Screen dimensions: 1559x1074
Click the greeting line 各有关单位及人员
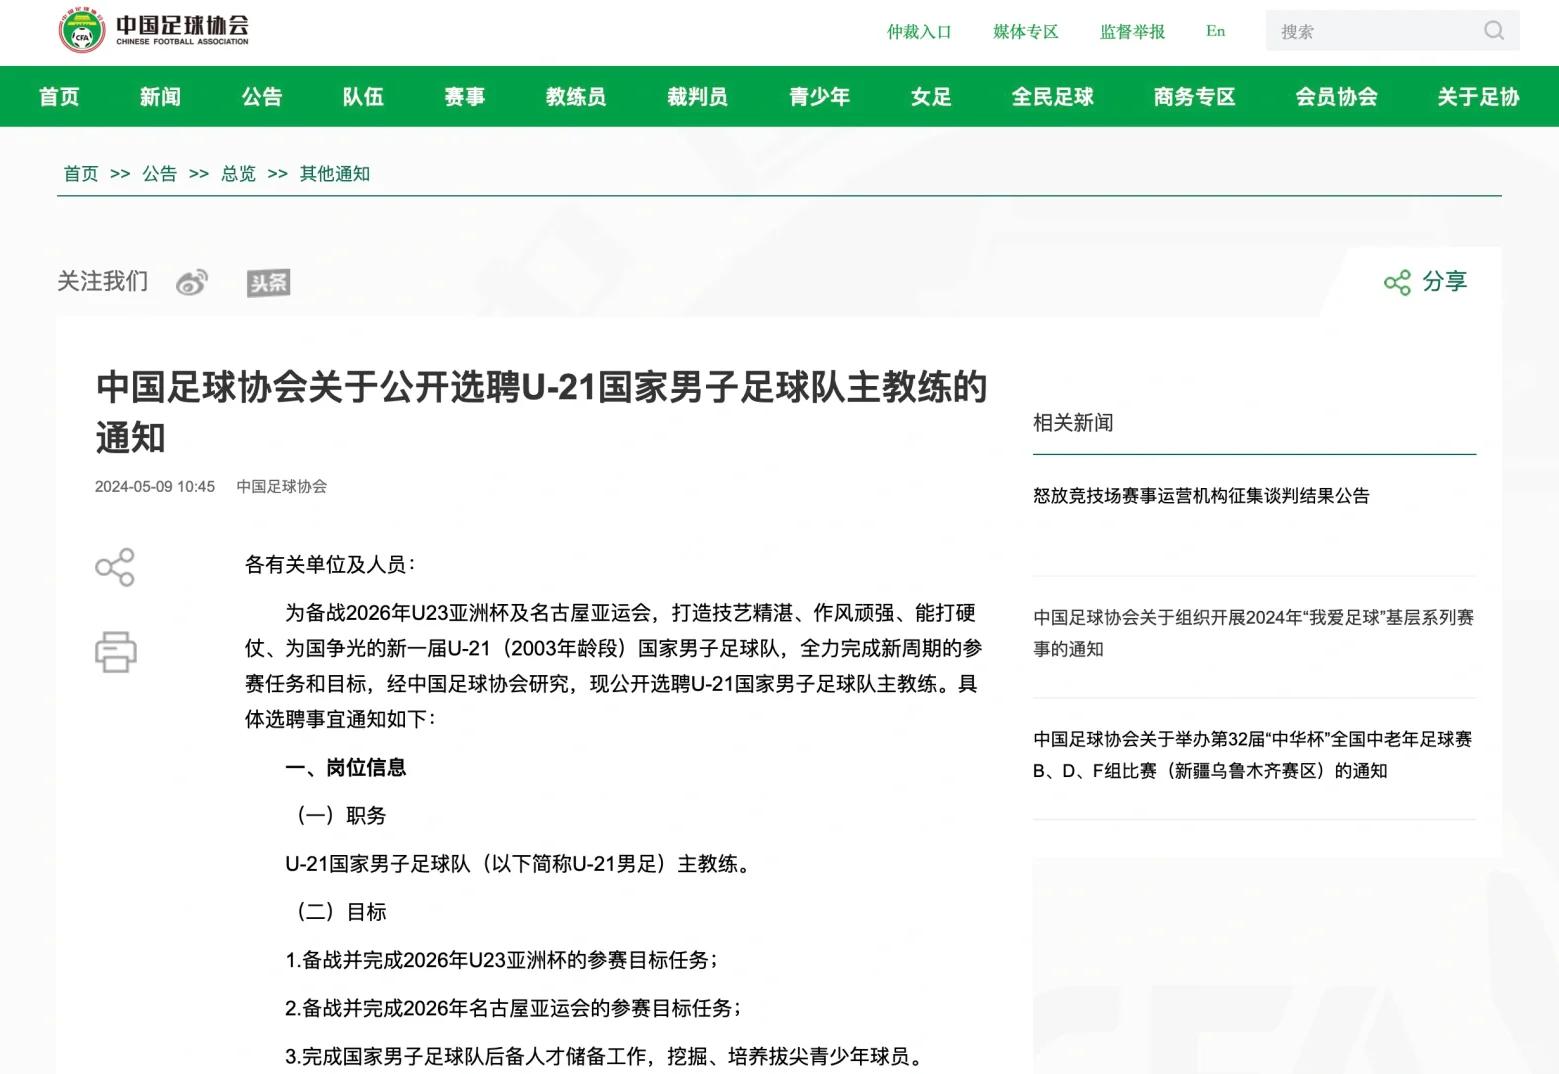click(x=329, y=565)
